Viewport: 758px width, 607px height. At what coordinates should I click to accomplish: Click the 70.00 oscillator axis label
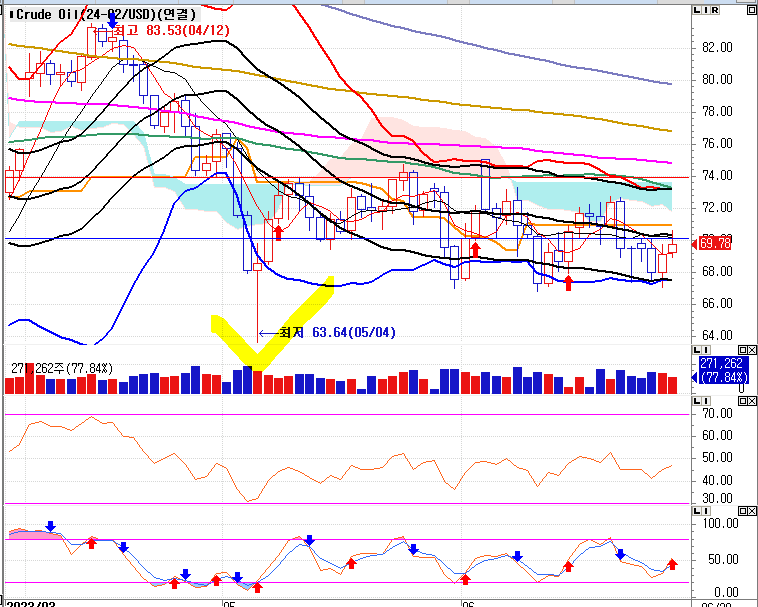click(x=717, y=413)
